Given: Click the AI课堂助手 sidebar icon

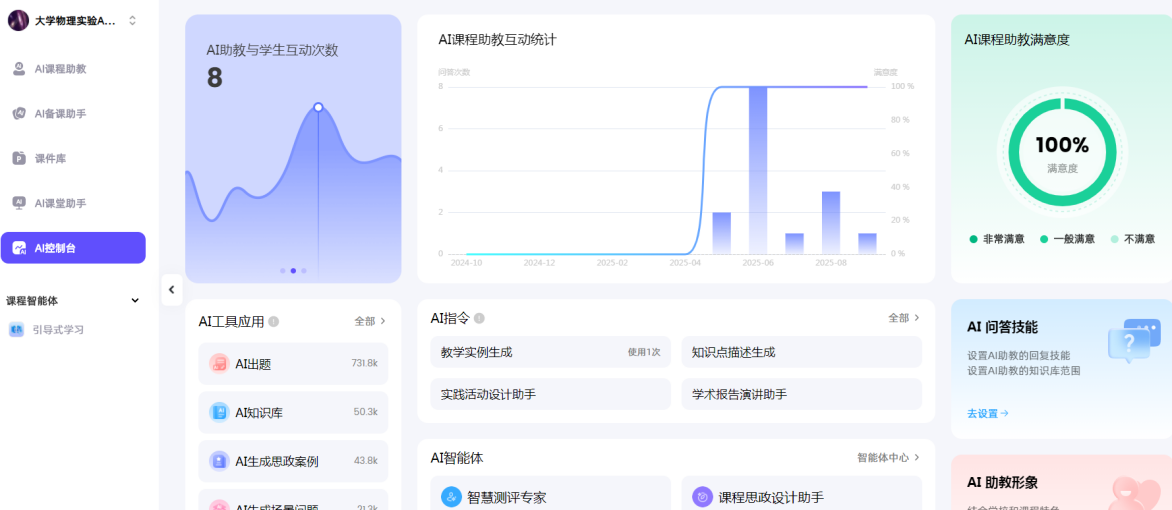Looking at the screenshot, I should pos(19,203).
